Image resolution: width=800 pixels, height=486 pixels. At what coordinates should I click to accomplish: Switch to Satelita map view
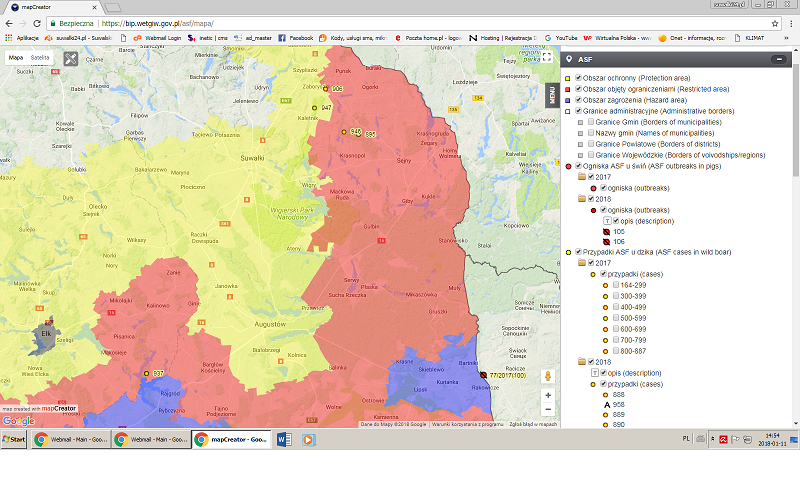click(x=41, y=58)
